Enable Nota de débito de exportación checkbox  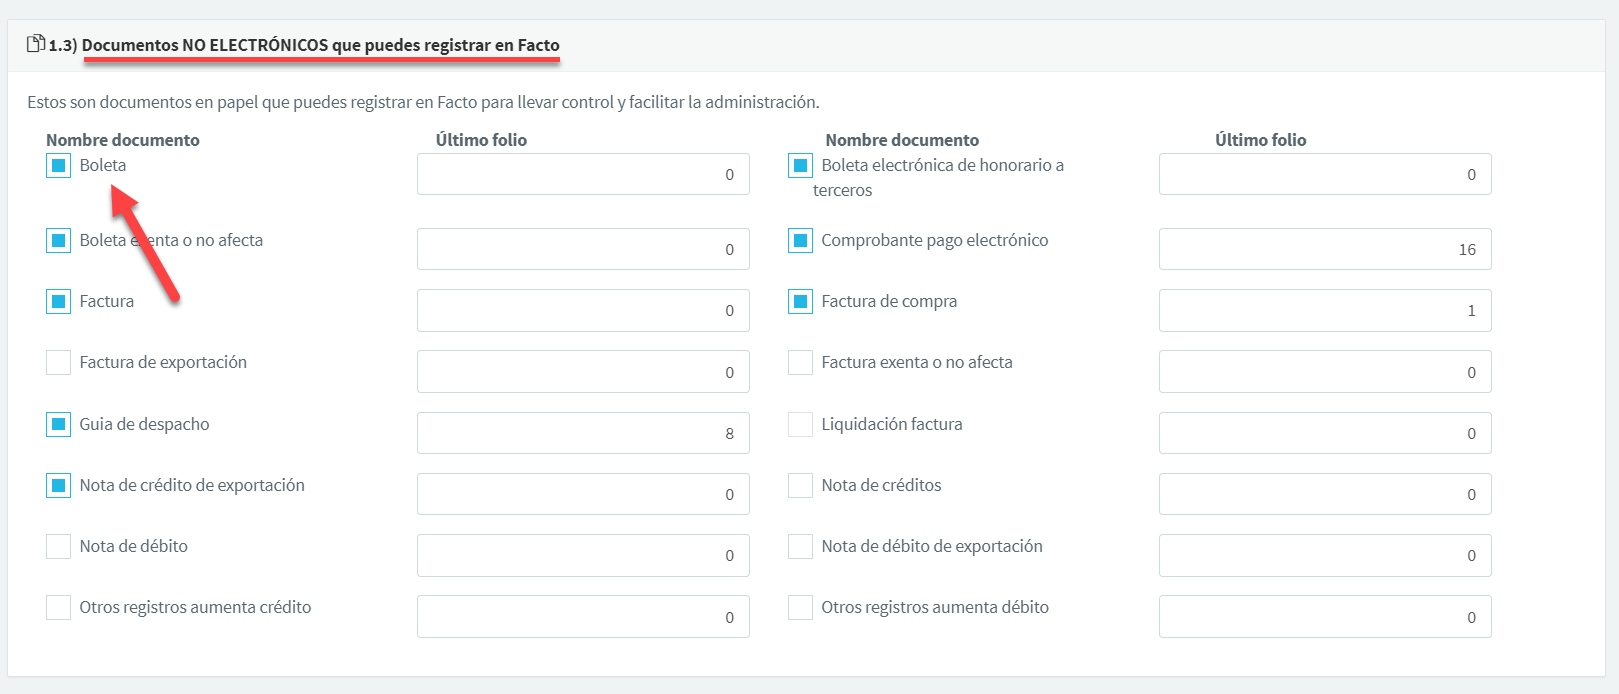click(x=800, y=546)
